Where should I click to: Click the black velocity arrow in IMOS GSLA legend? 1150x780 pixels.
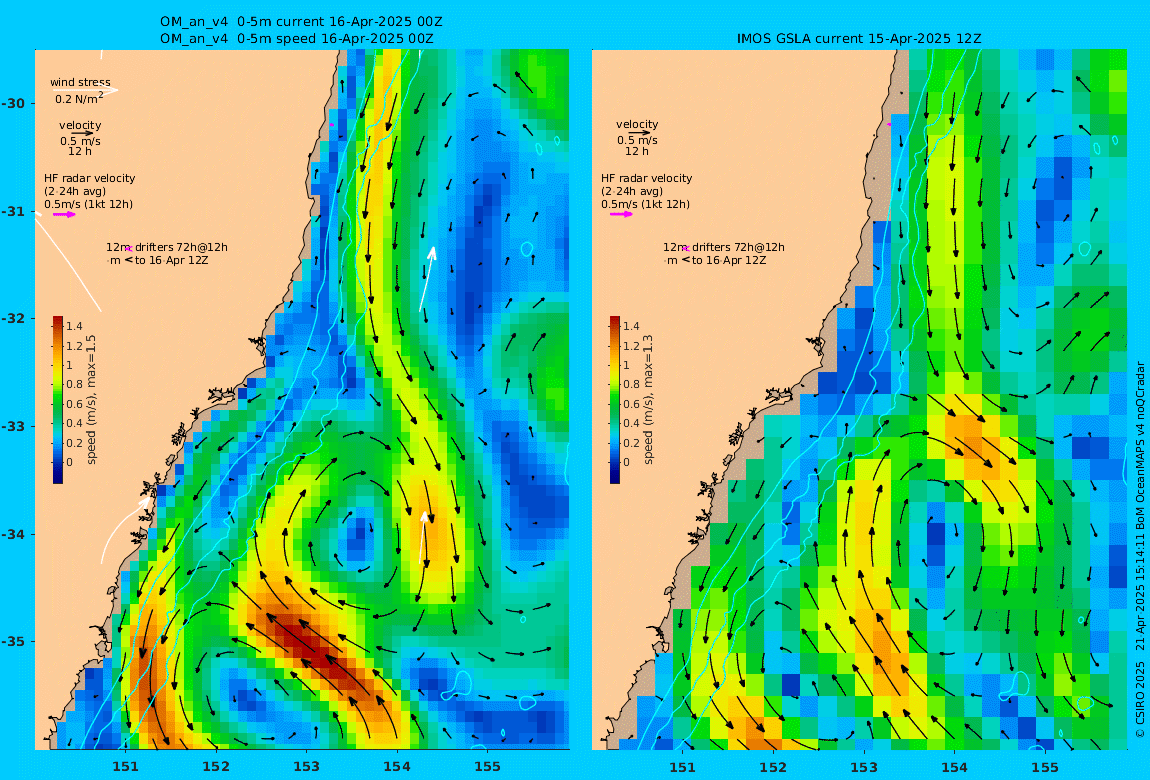click(x=638, y=133)
